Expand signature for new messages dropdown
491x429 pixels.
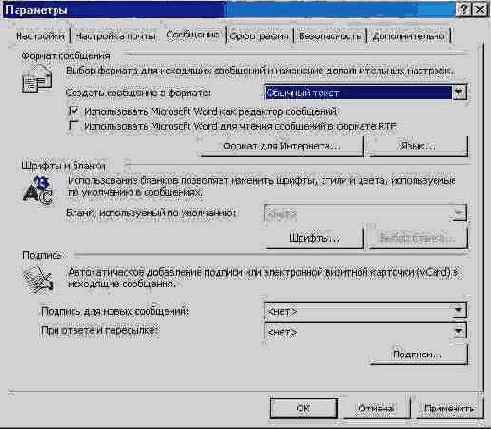coord(459,311)
